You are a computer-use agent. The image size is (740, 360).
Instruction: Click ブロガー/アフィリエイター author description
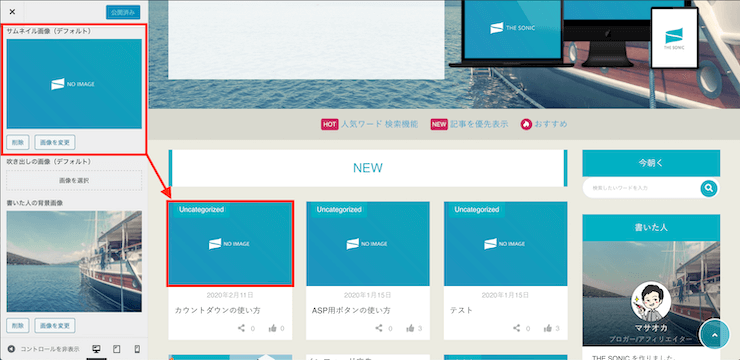click(650, 339)
